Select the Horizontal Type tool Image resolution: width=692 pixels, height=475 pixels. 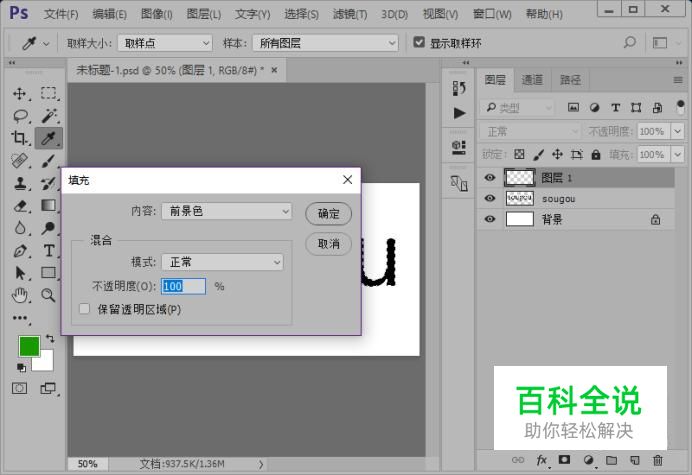click(x=49, y=251)
